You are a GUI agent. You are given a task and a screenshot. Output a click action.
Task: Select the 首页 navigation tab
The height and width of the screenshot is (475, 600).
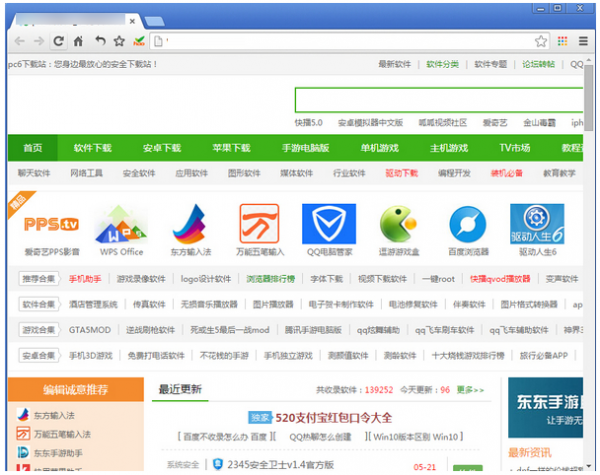(33, 148)
